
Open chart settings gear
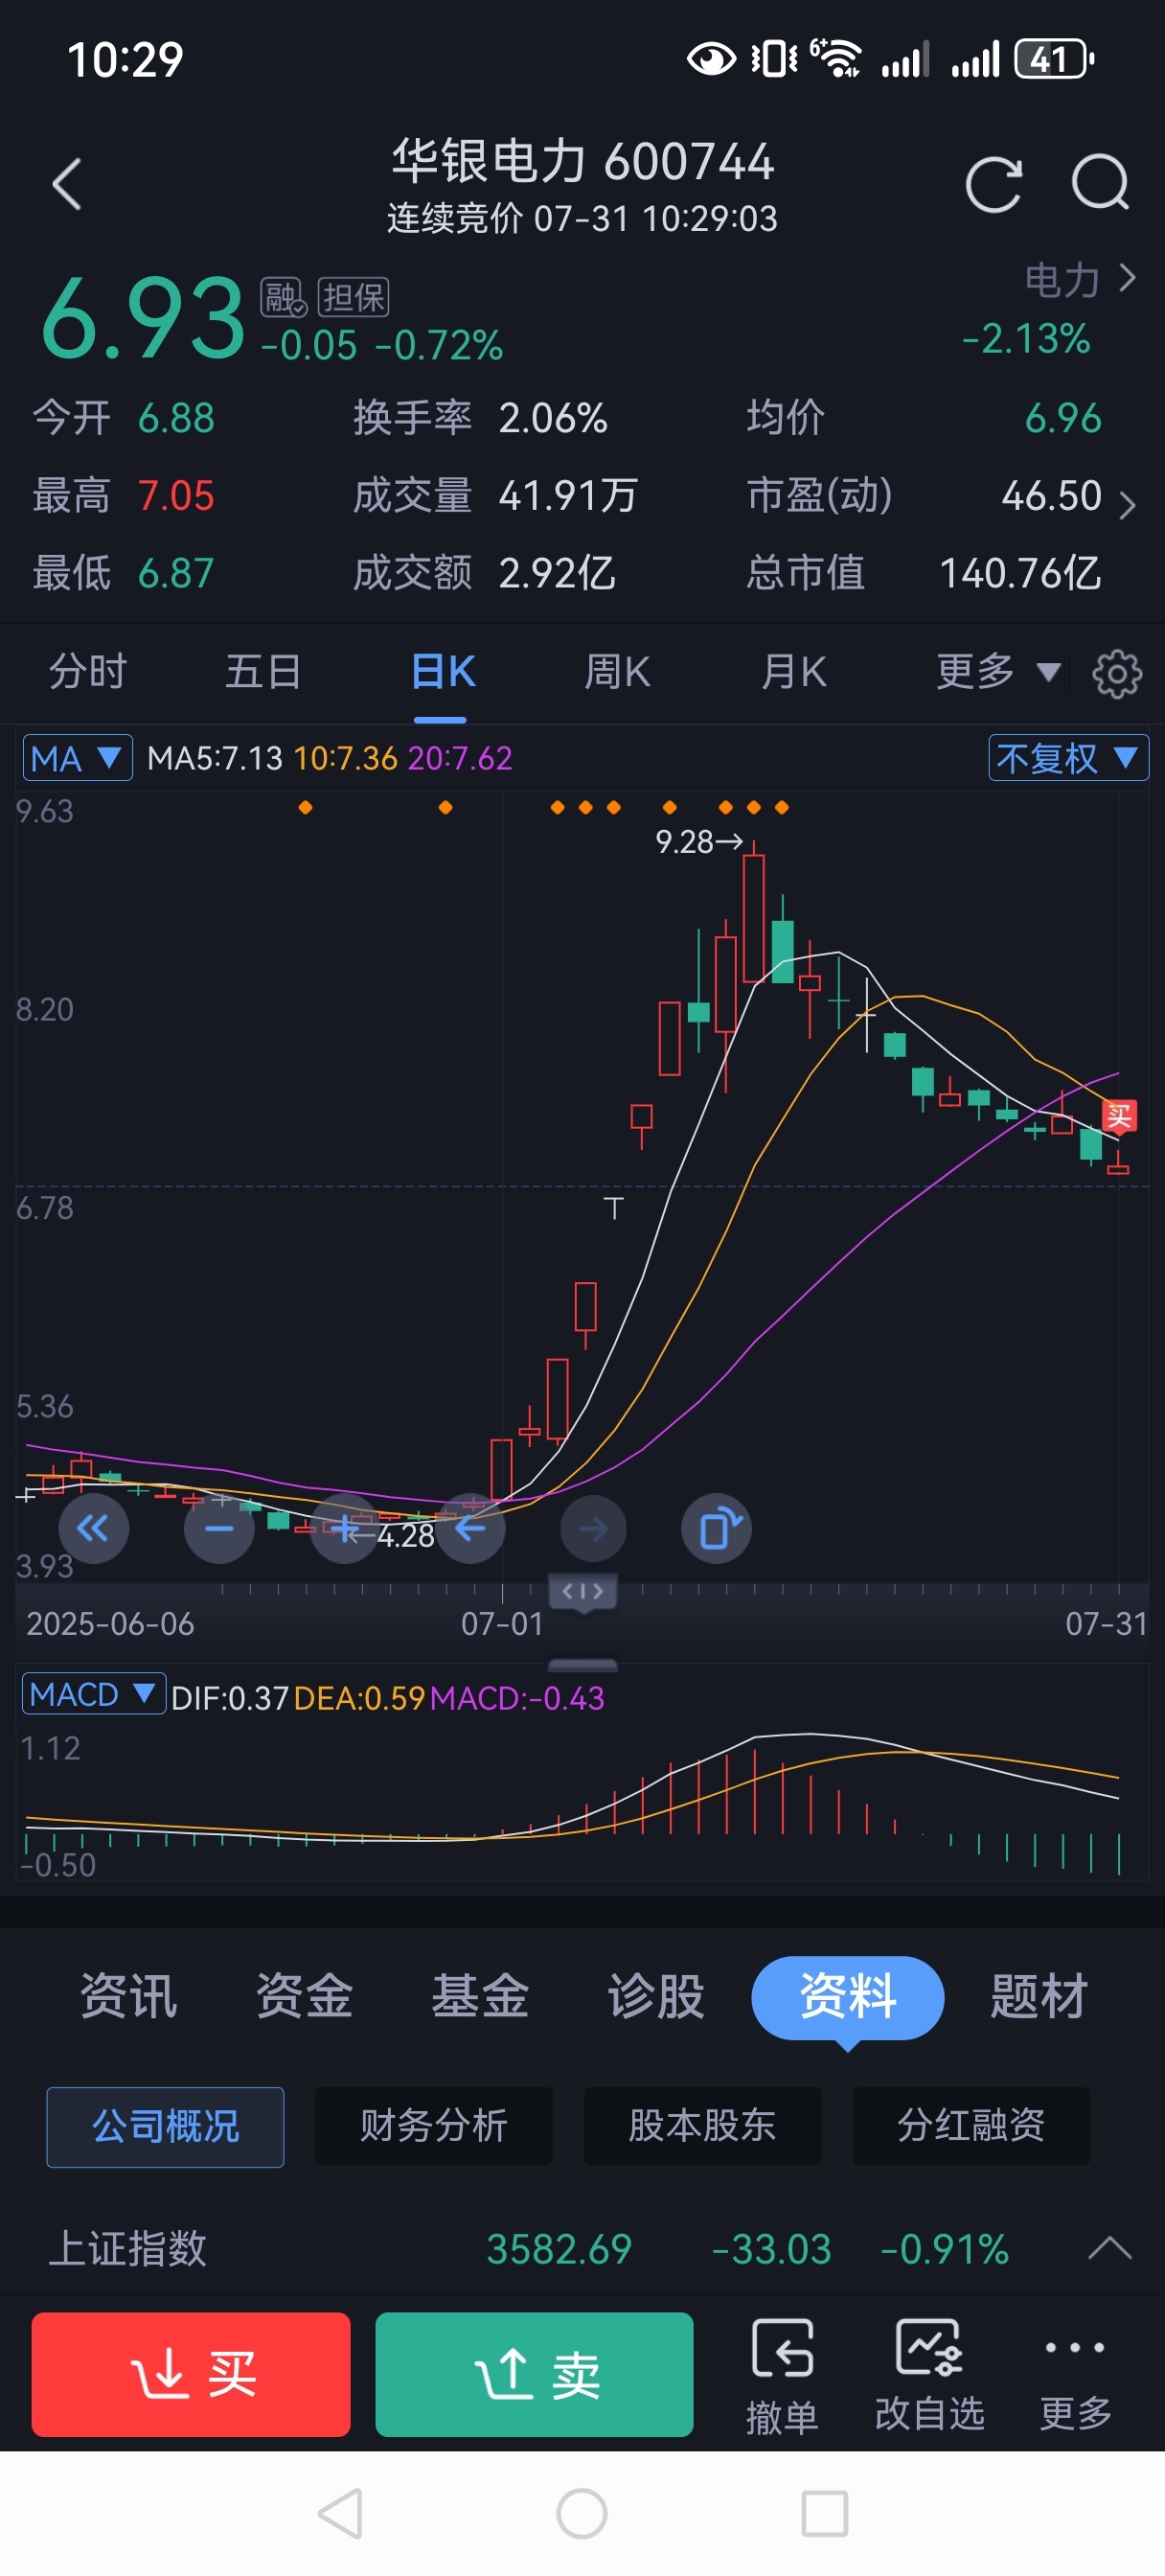[1117, 673]
